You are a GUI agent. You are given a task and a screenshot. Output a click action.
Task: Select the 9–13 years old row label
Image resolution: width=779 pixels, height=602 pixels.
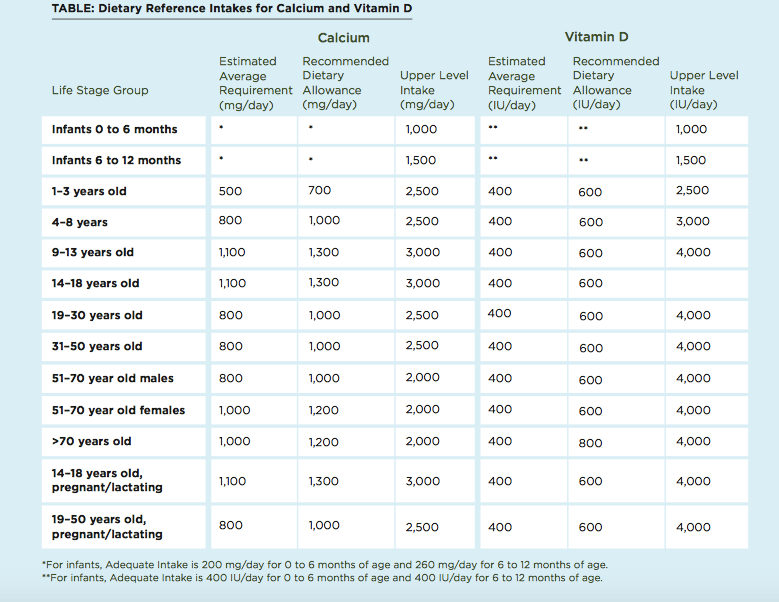(x=92, y=252)
